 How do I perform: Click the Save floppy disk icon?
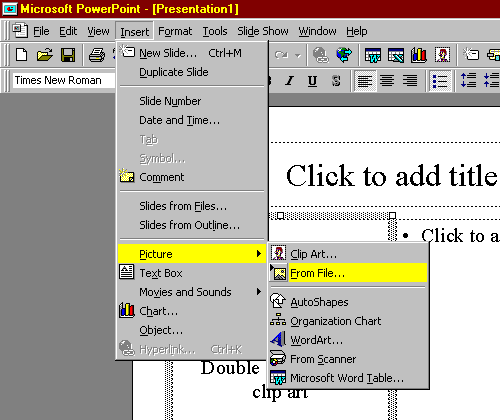(68, 55)
